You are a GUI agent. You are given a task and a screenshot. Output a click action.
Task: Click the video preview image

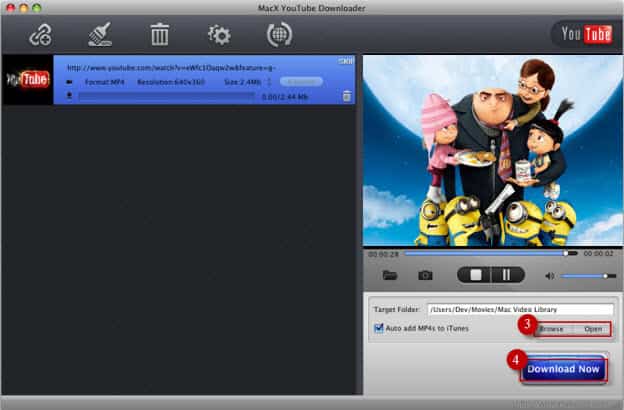[x=493, y=151]
